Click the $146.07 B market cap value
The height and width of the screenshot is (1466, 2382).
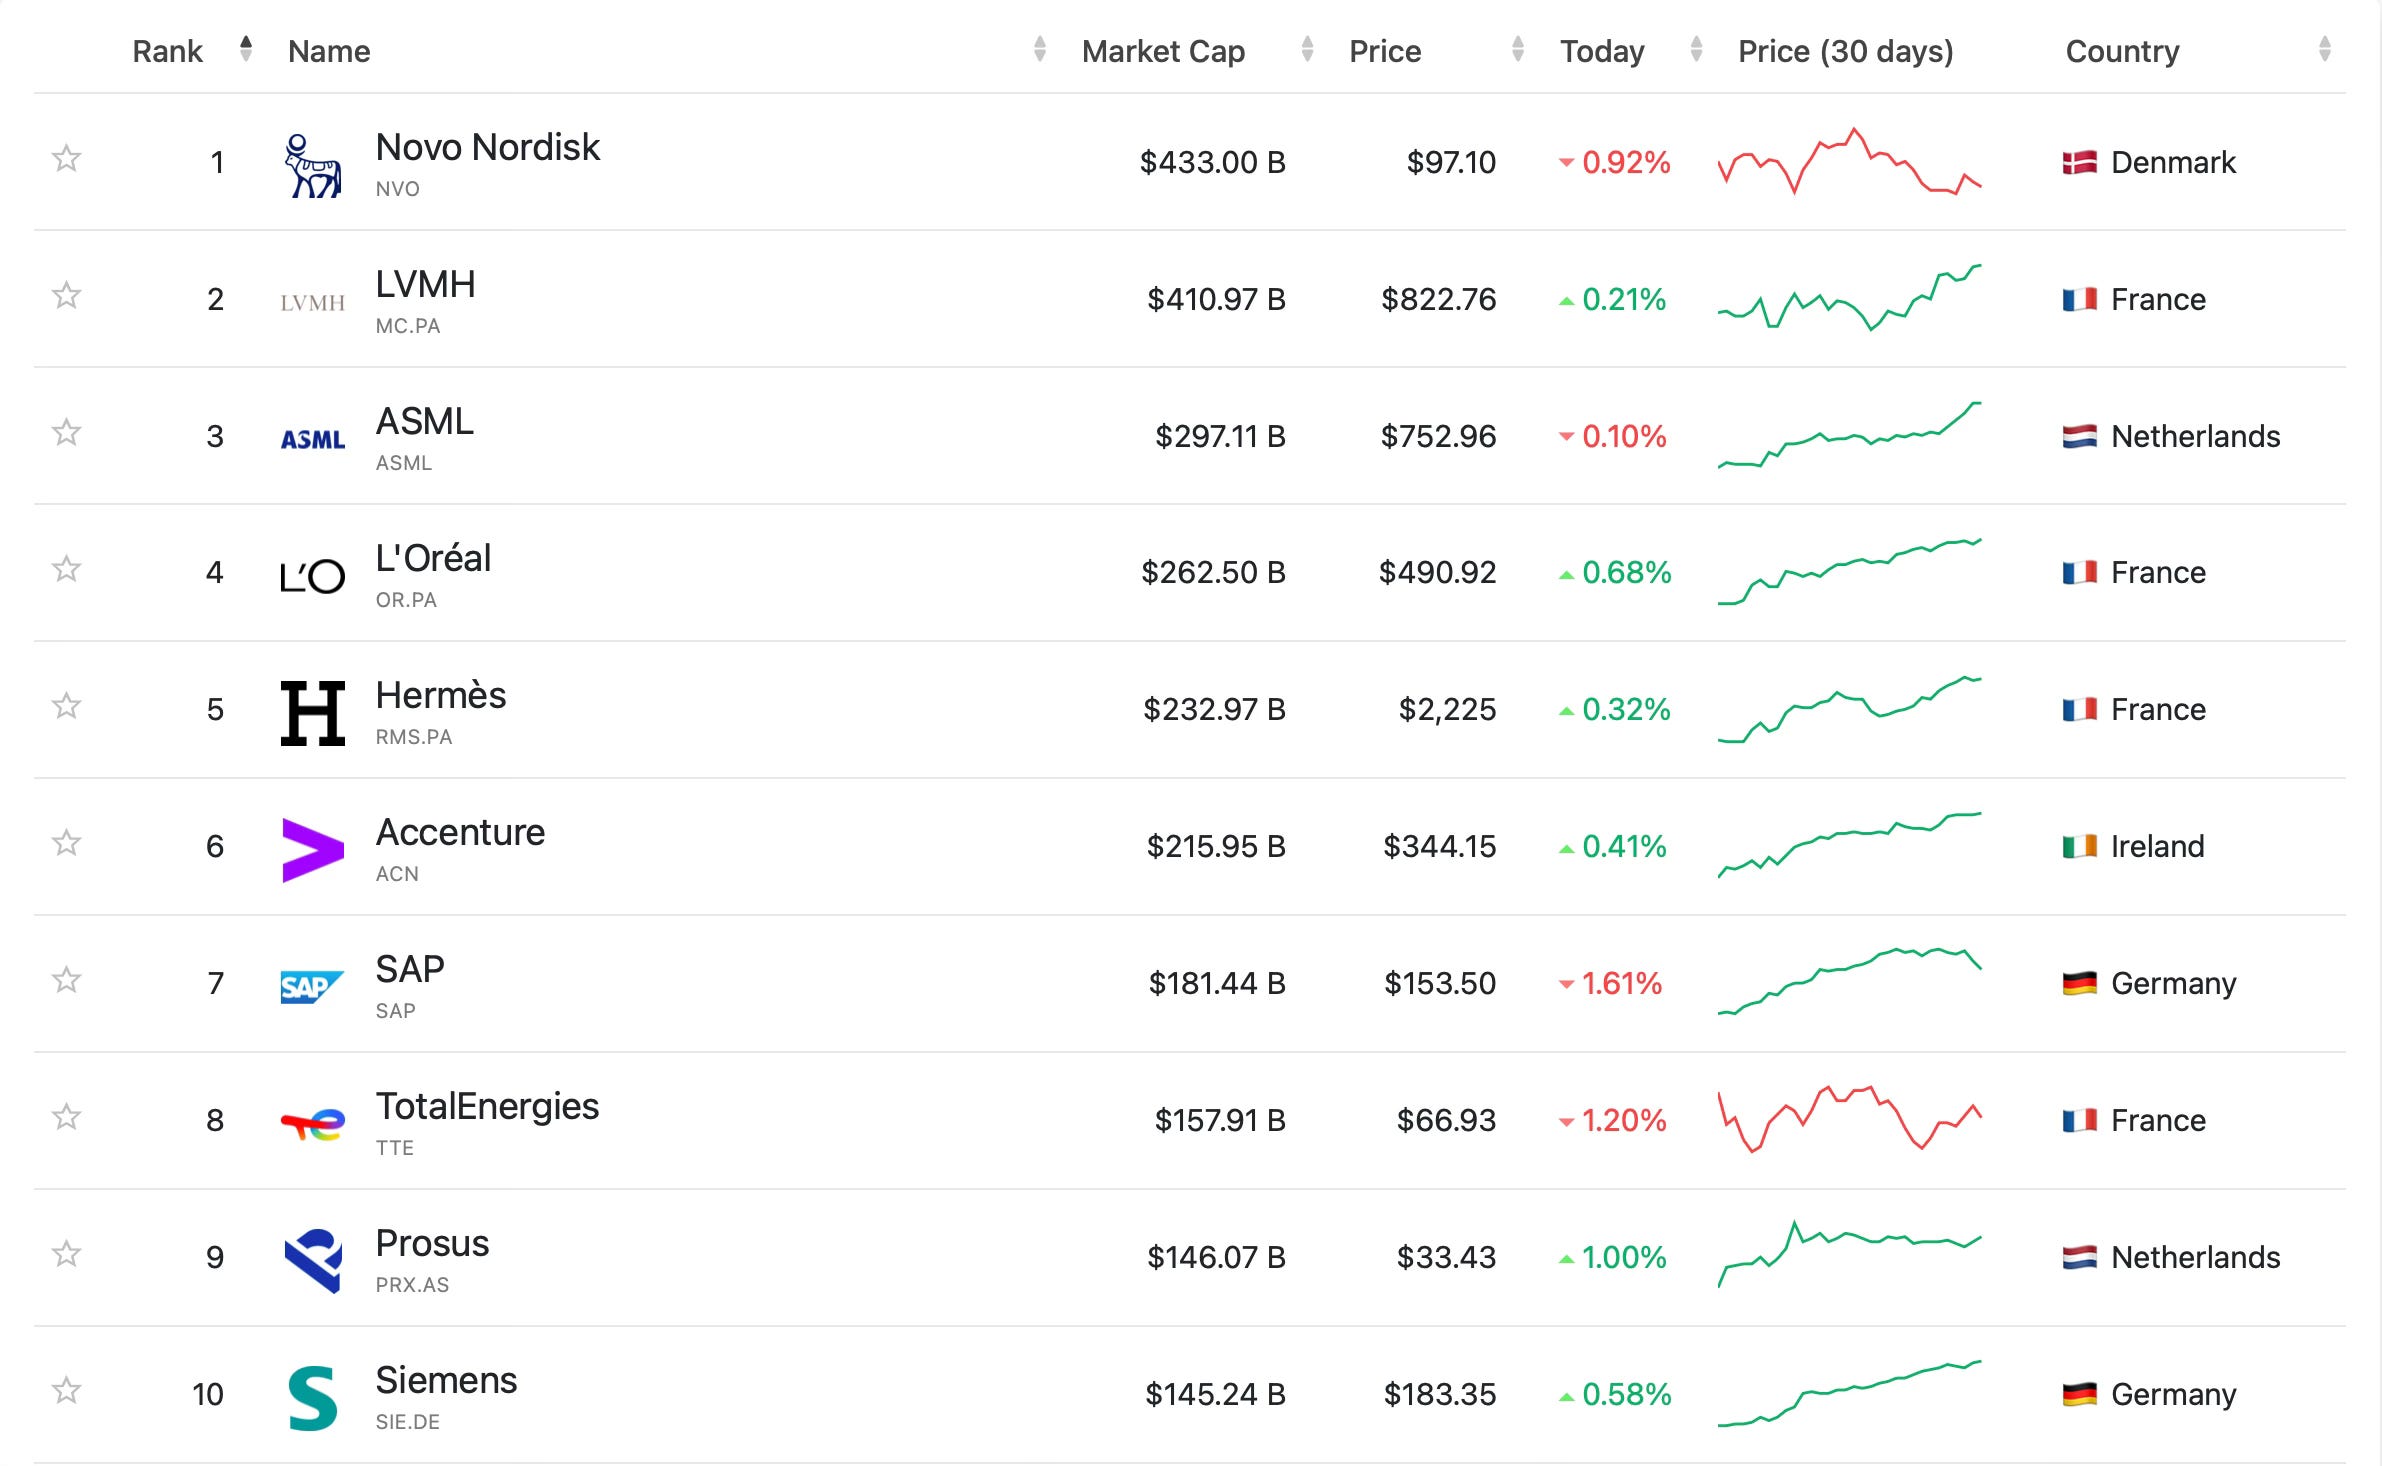tap(1216, 1257)
